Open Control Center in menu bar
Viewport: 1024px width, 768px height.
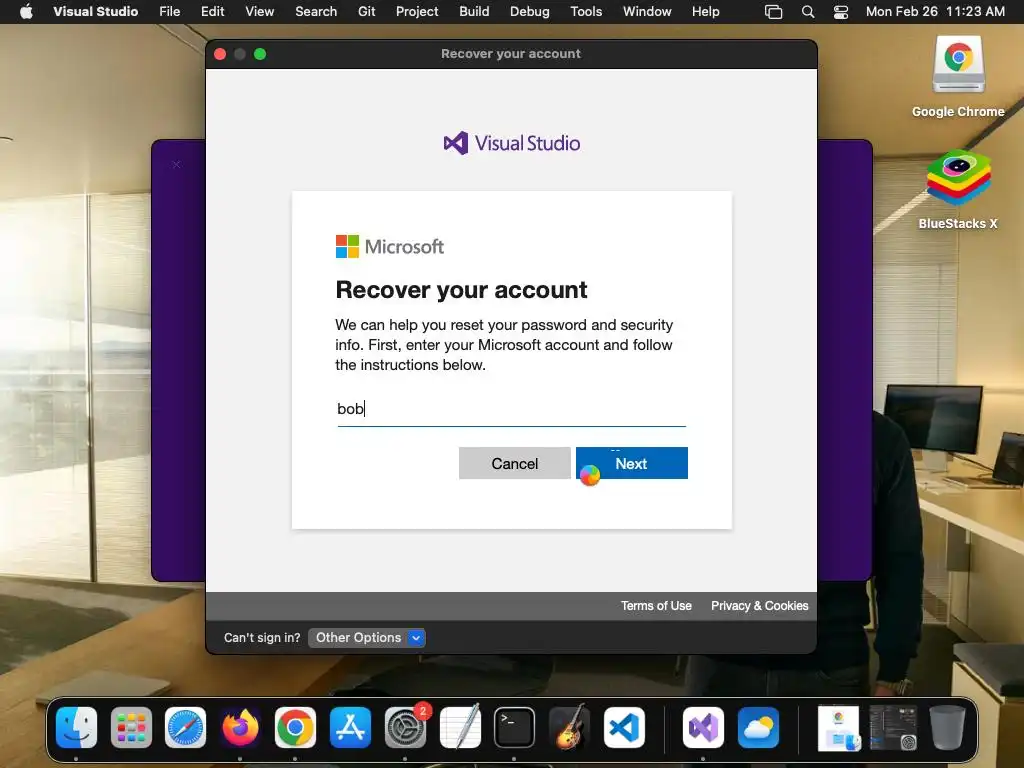coord(841,12)
